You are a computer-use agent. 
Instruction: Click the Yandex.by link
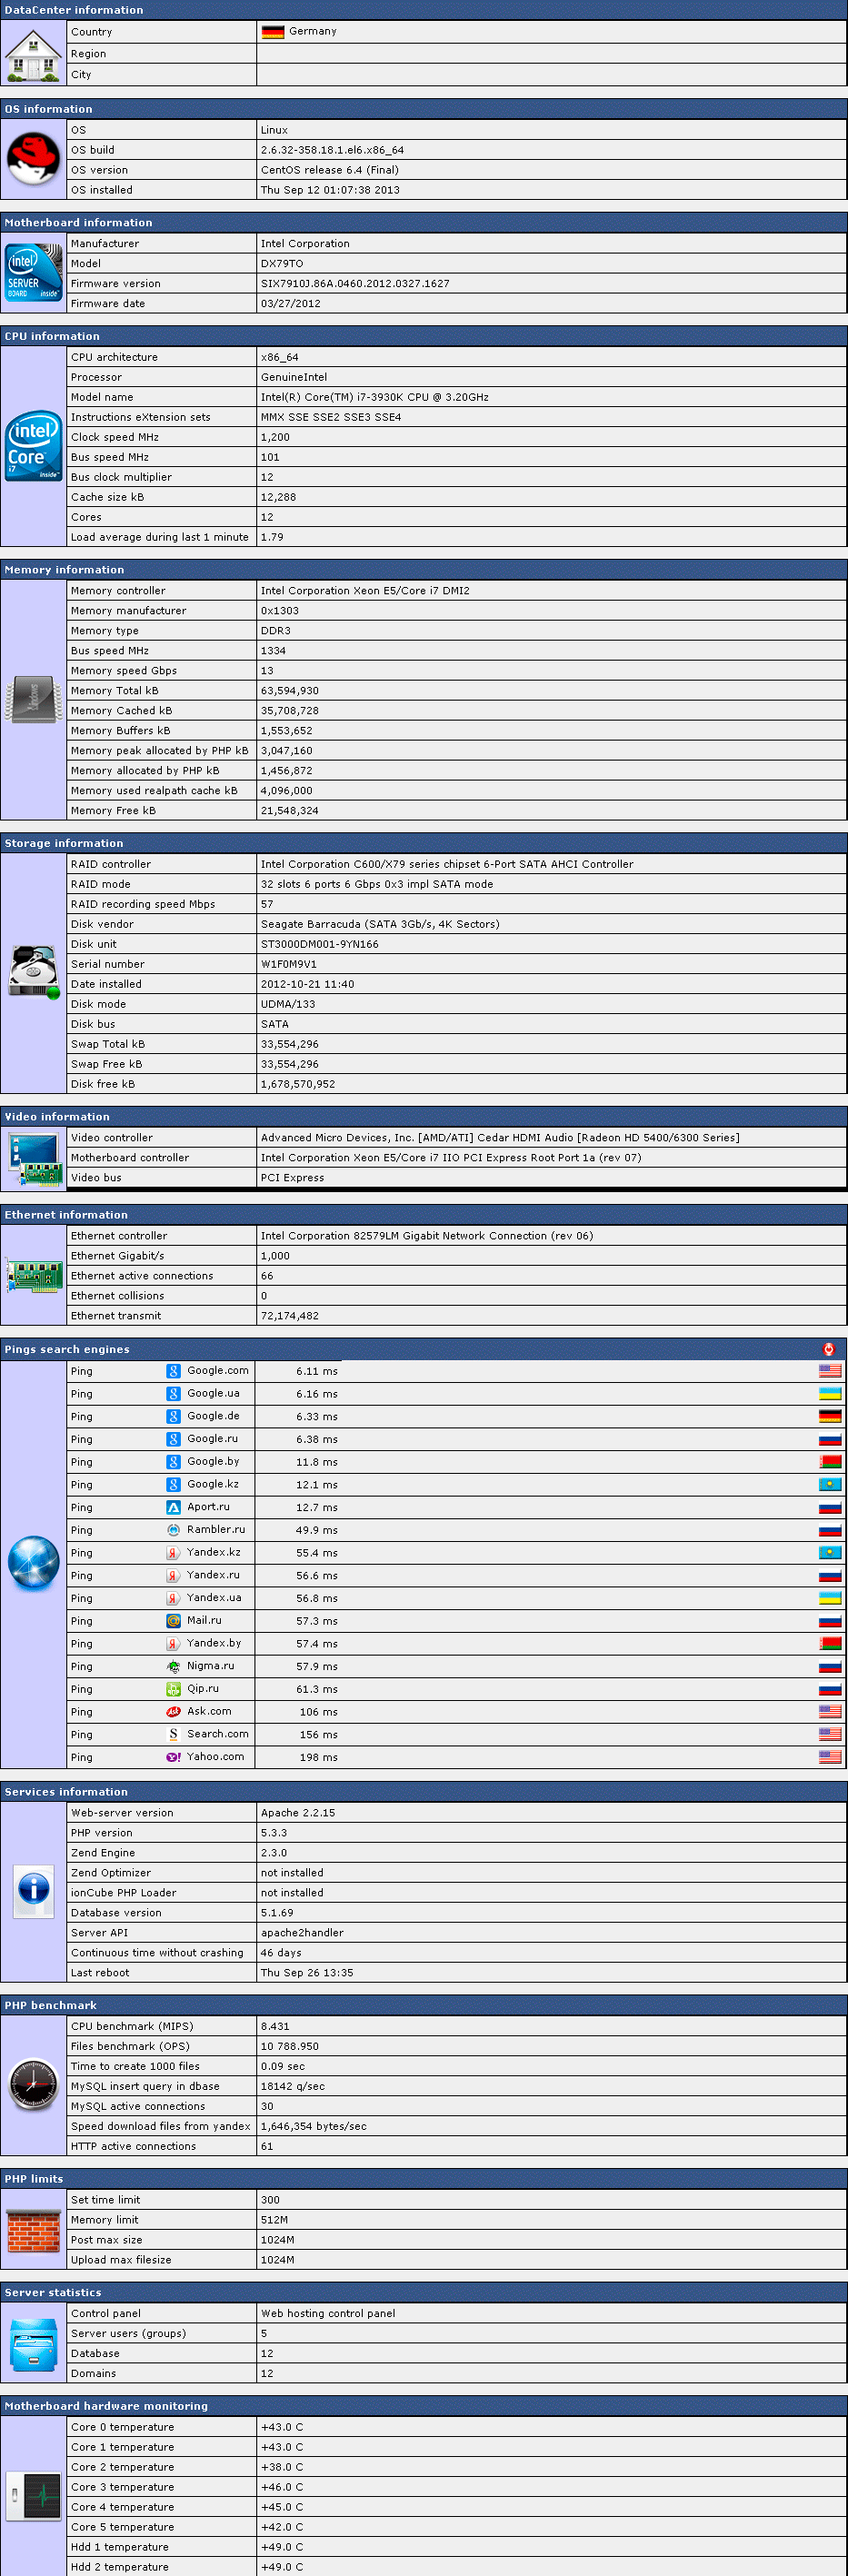click(214, 1643)
